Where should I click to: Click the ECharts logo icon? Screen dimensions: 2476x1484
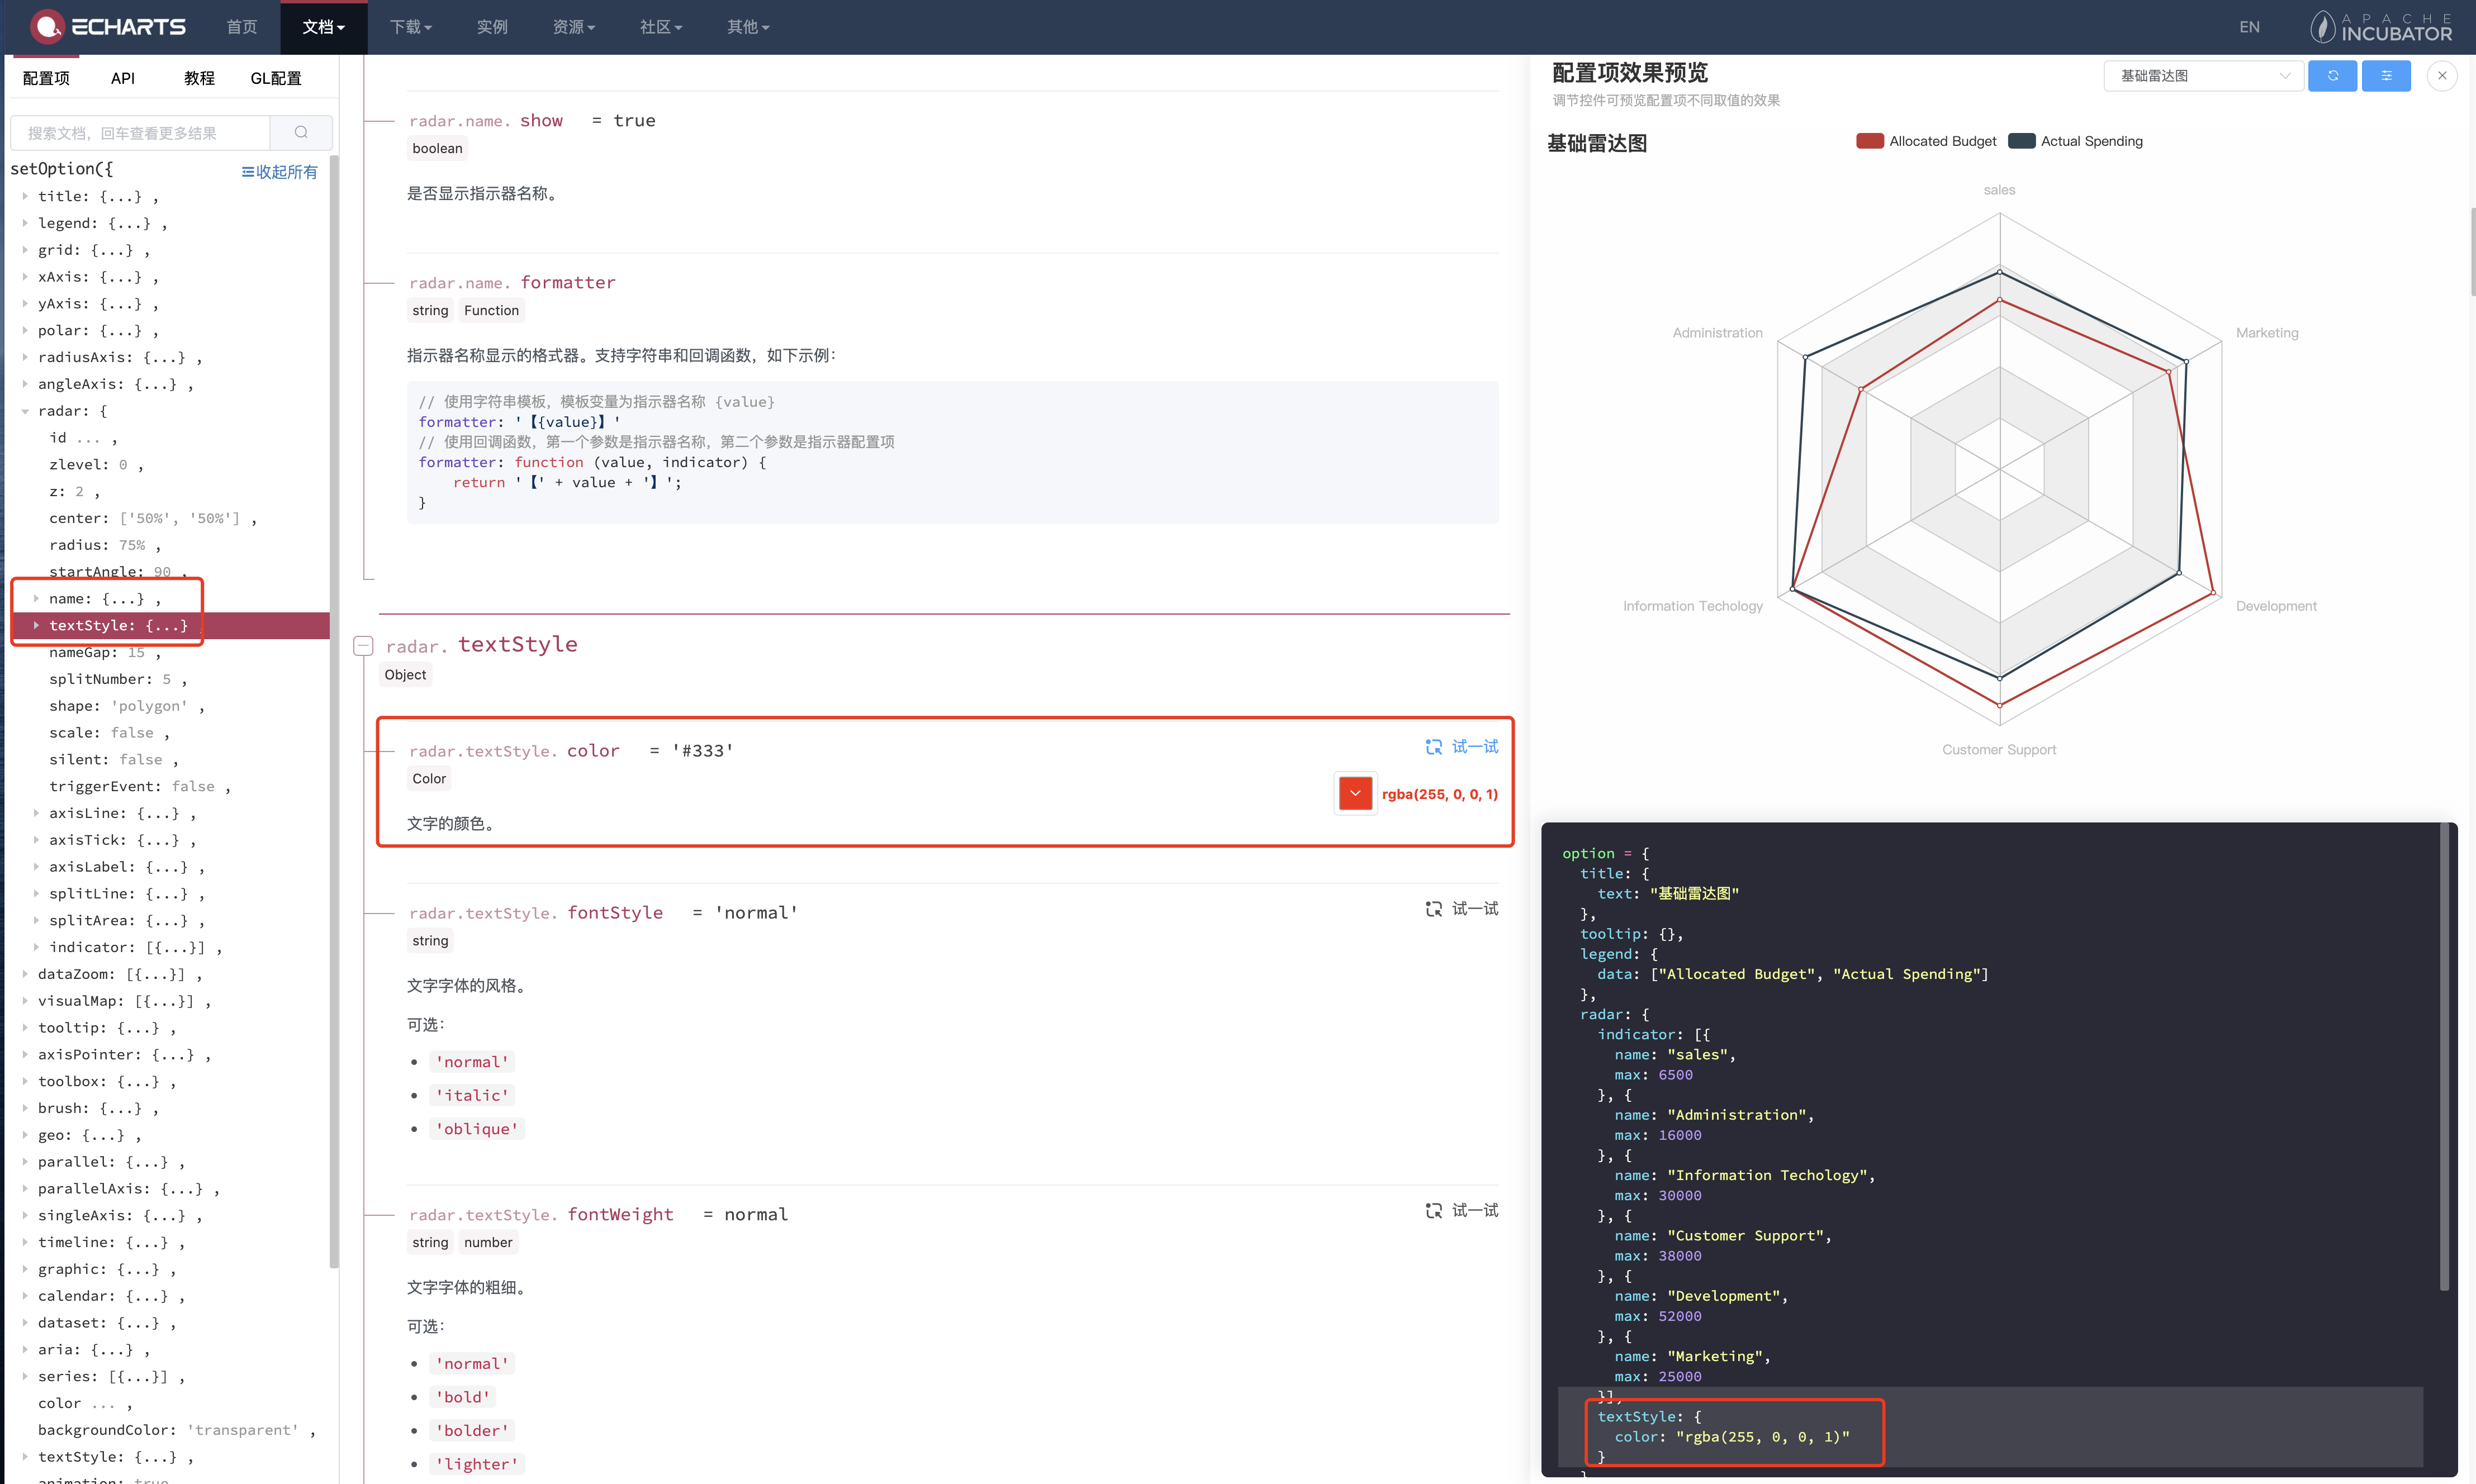tap(47, 27)
